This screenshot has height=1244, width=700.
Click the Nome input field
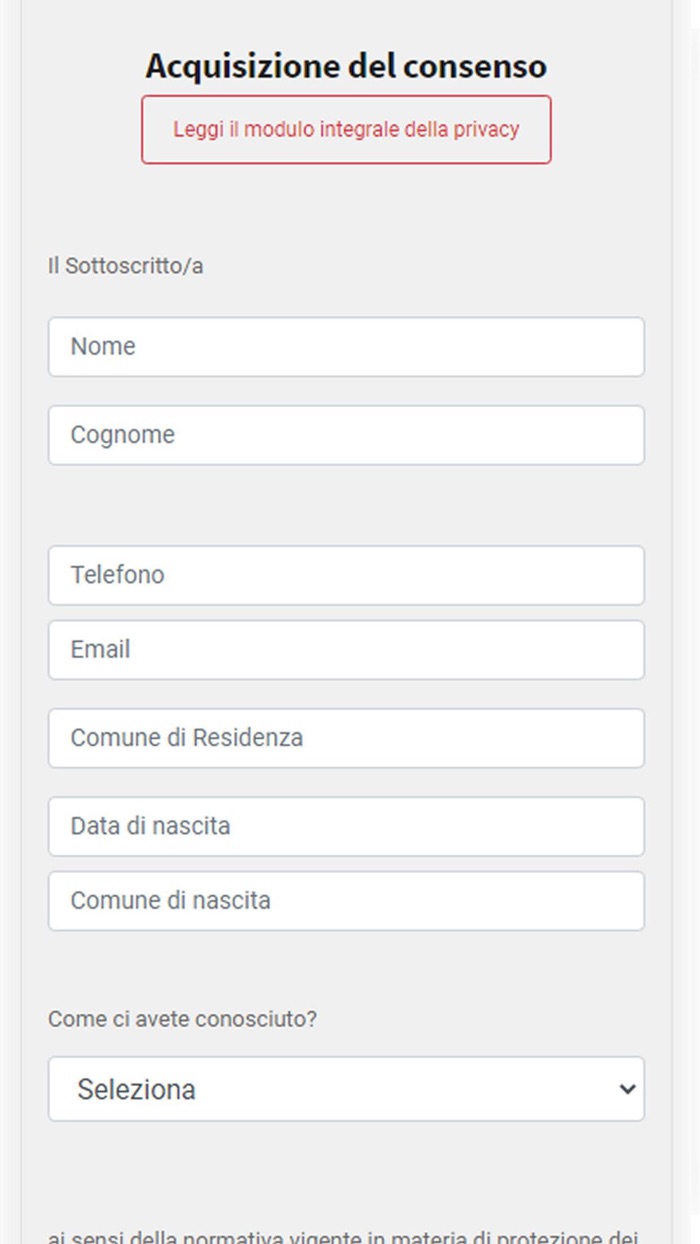pyautogui.click(x=346, y=347)
